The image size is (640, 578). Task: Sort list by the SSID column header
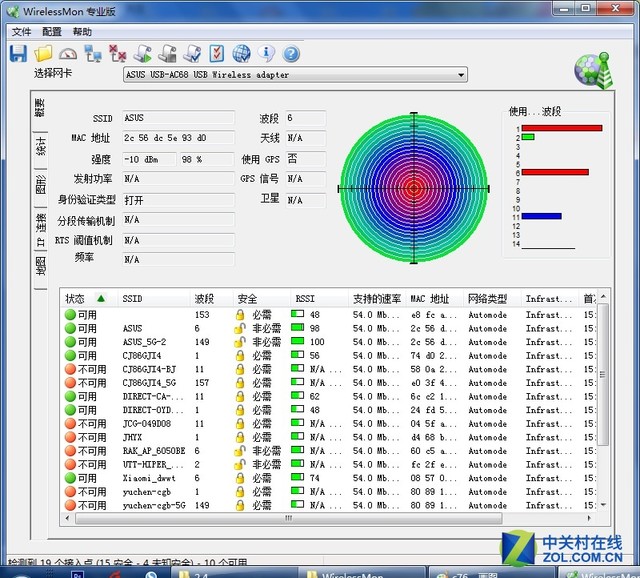tap(154, 299)
